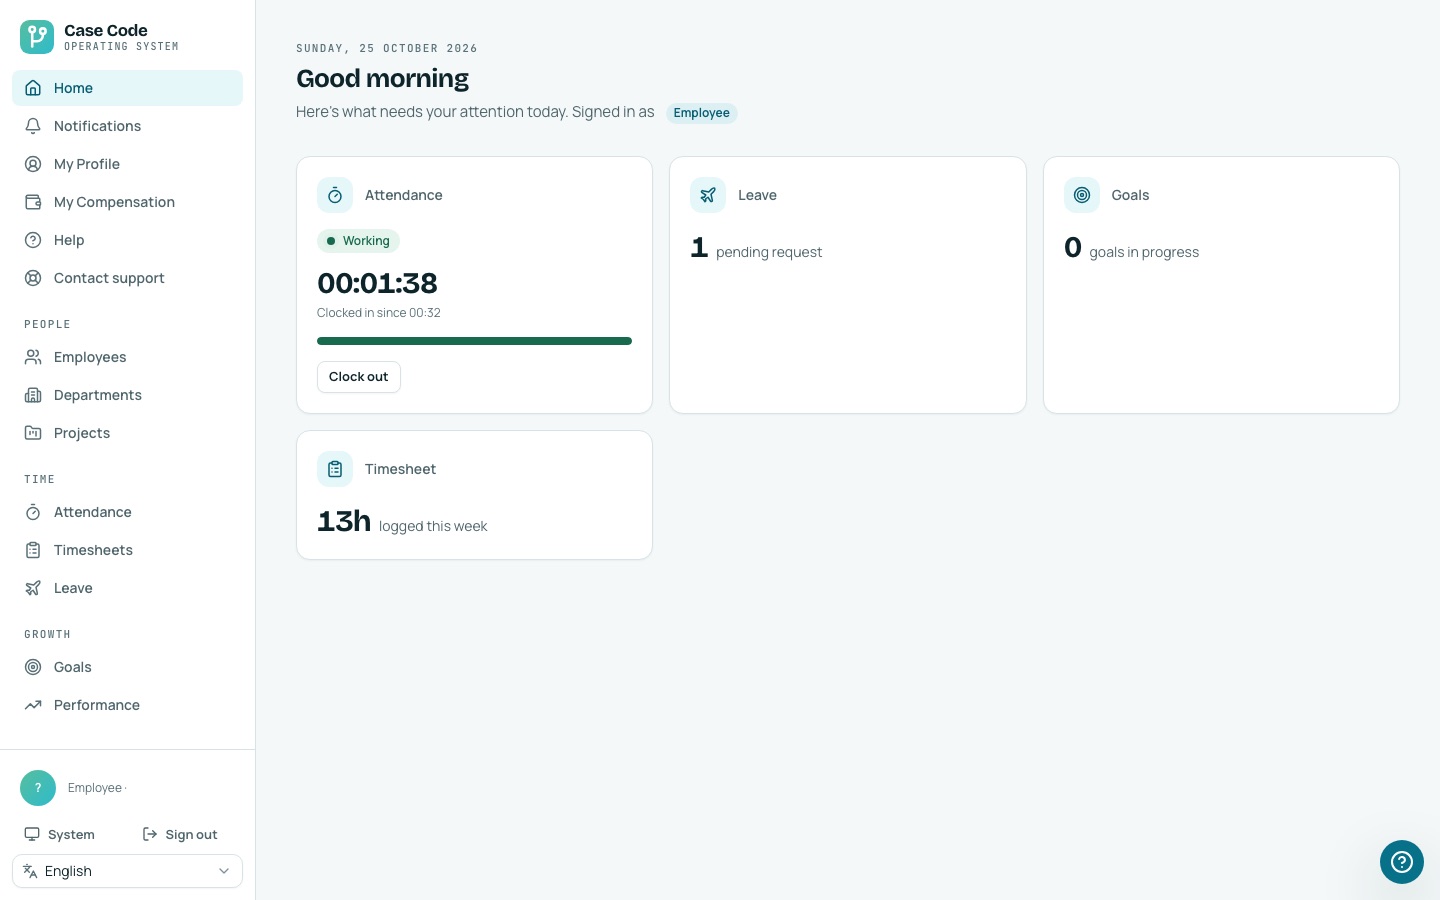The image size is (1440, 900).
Task: Click the Departments building icon
Action: tap(33, 395)
